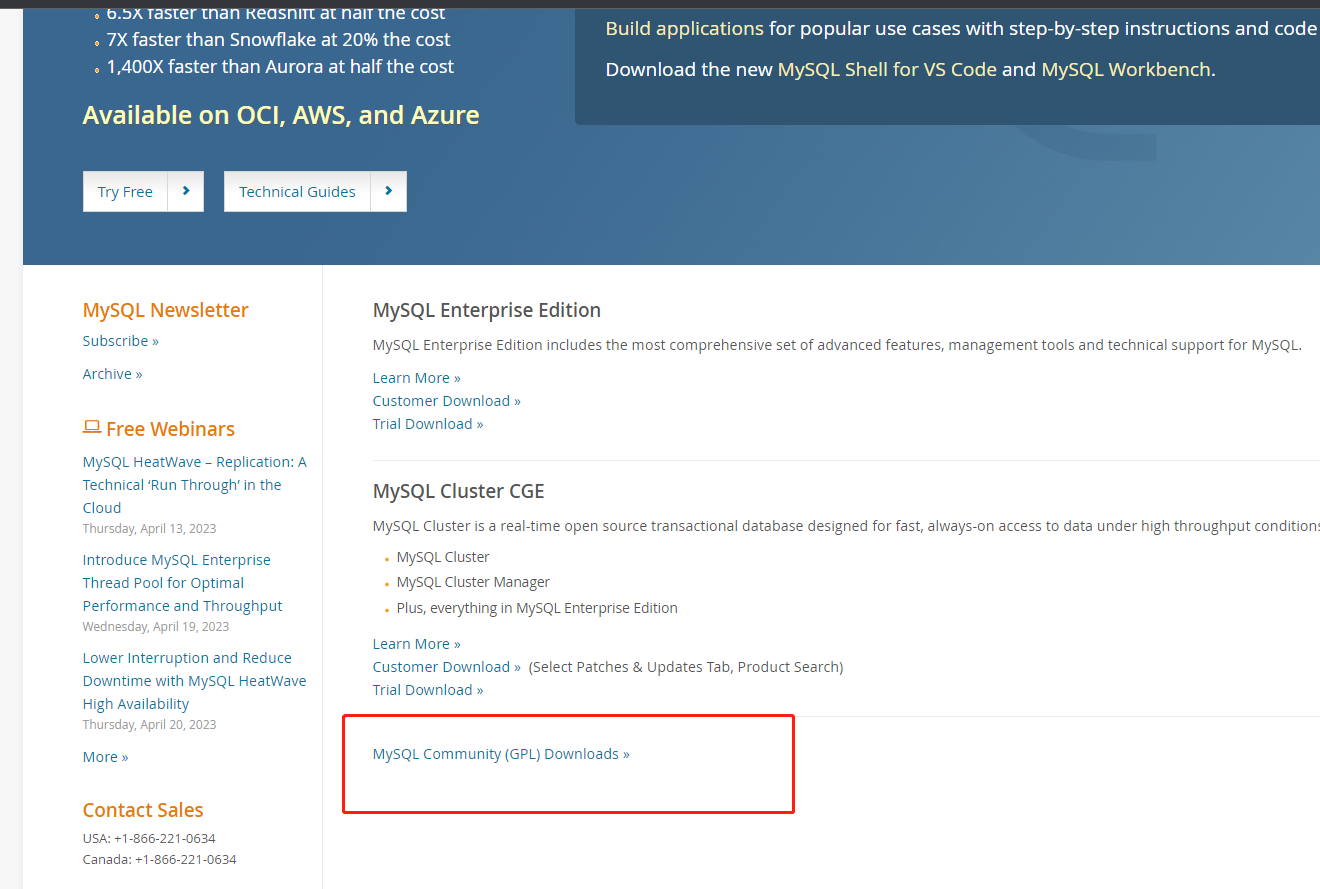Click '7X faster than Snowflake' bullet text

pos(279,40)
